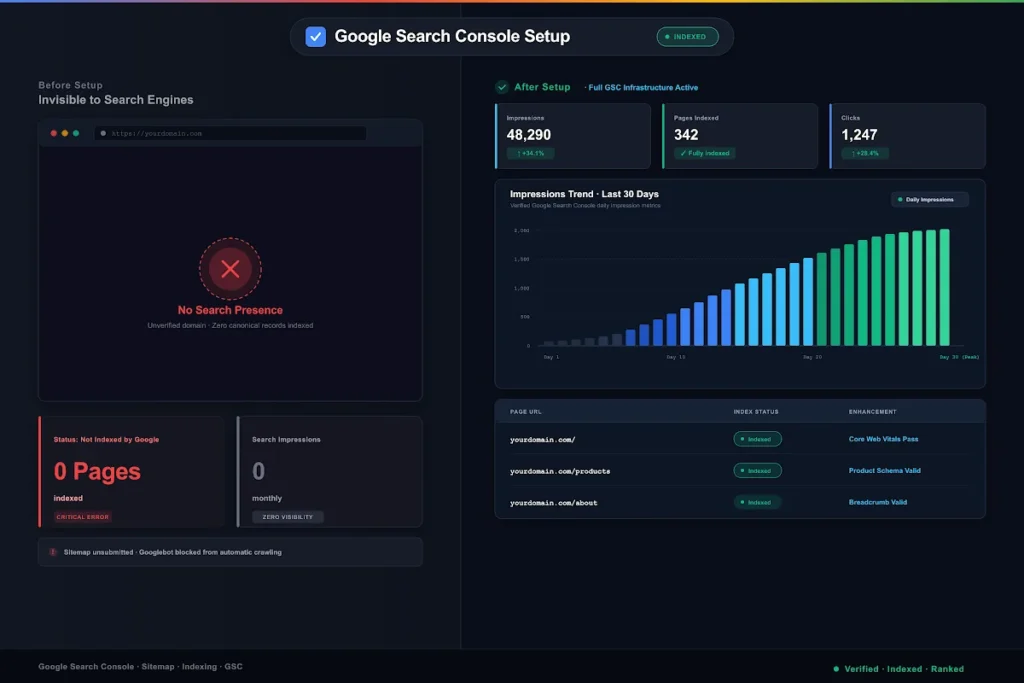
Task: Click the INDEXED status badge in header
Action: tap(687, 37)
